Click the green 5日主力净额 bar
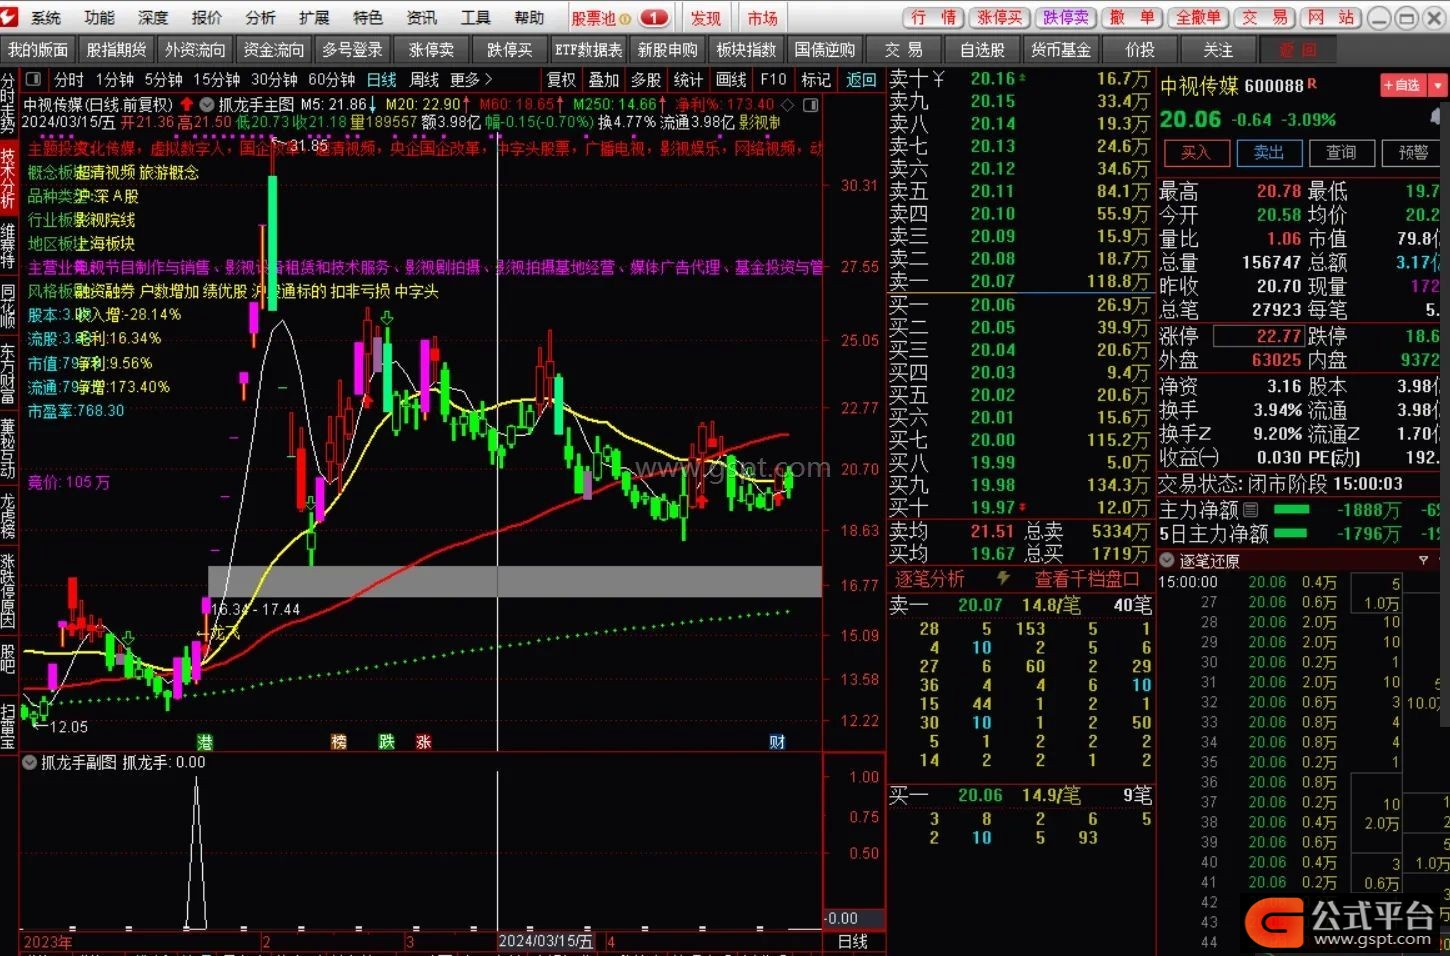Screen dimensions: 1450x956 coord(1291,533)
